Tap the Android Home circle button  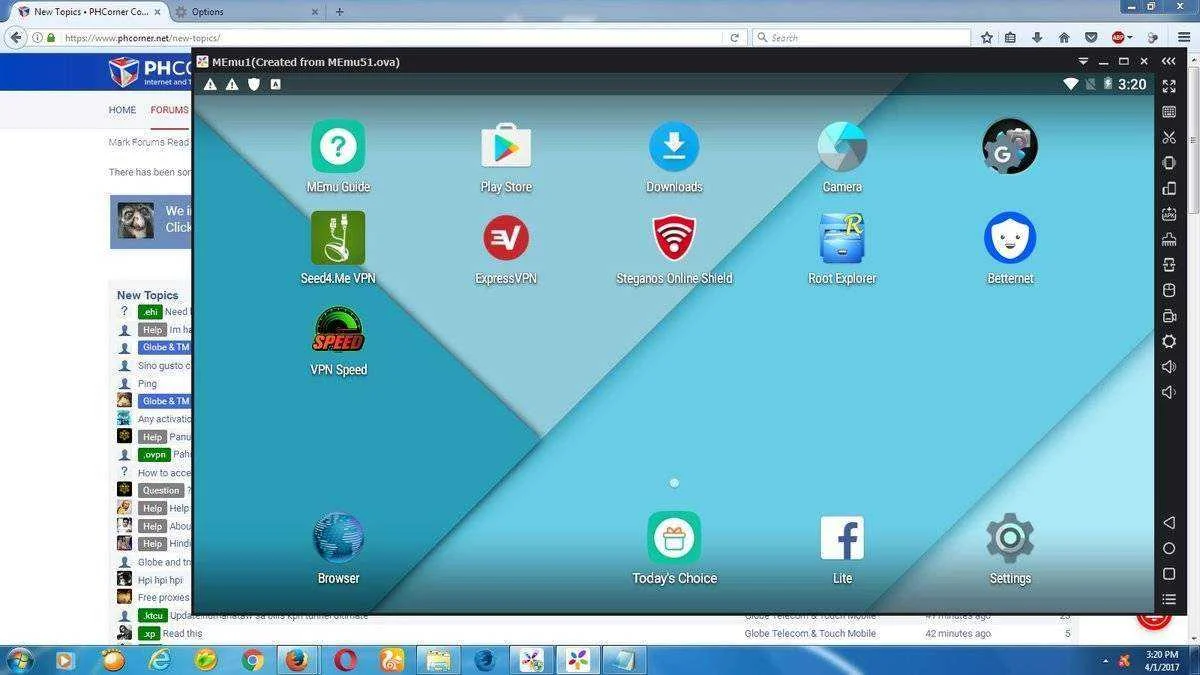pos(1169,548)
